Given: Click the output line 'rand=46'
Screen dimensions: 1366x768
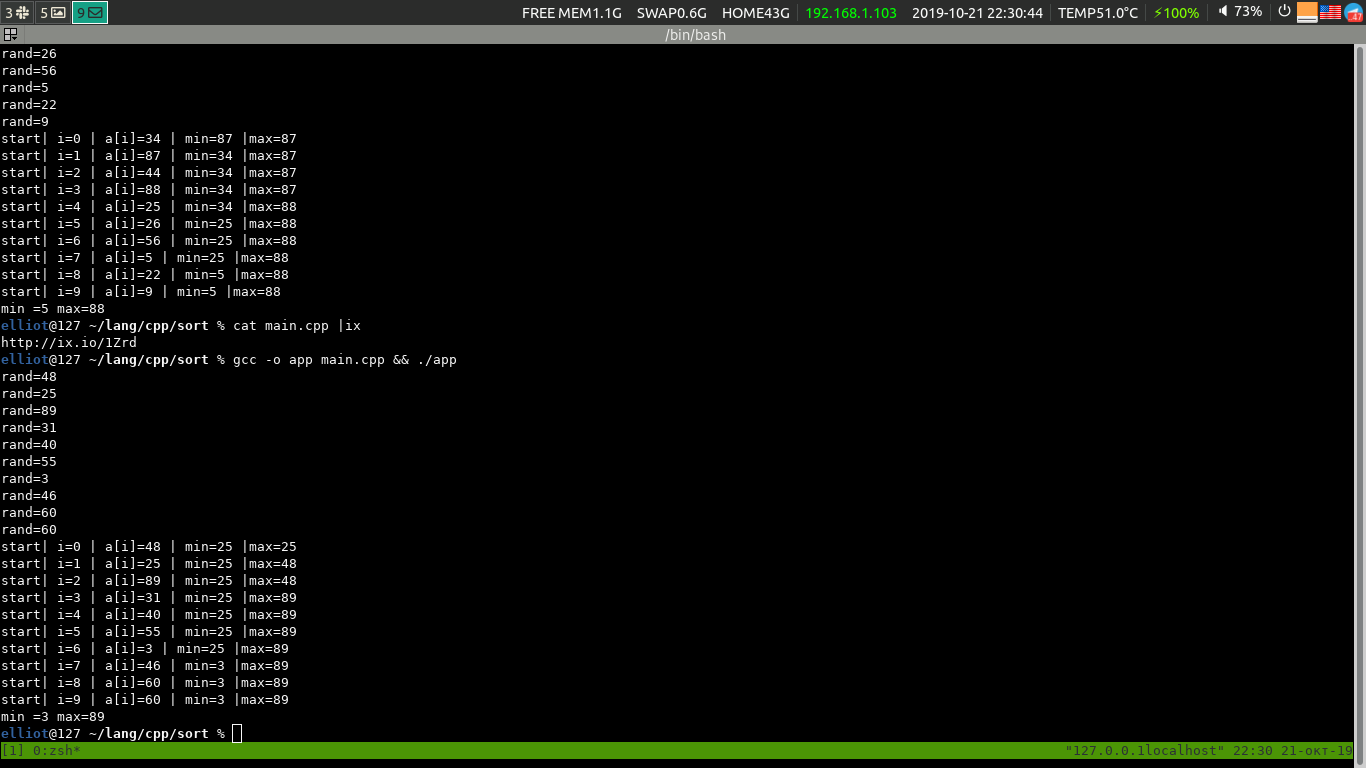Looking at the screenshot, I should pos(29,496).
